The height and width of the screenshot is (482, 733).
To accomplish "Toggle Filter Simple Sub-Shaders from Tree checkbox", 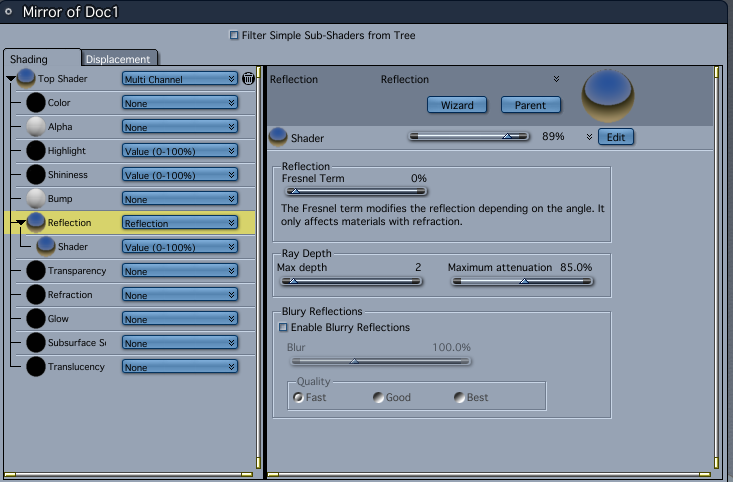I will click(x=234, y=35).
